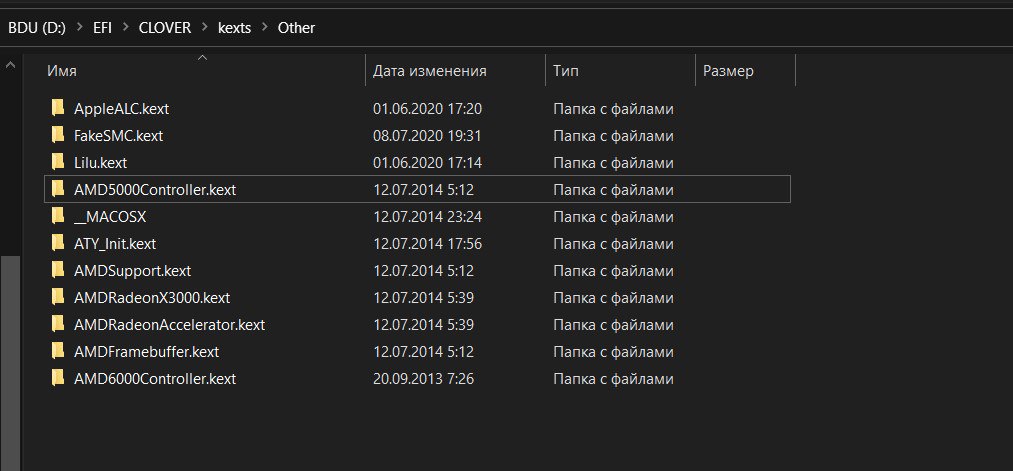Viewport: 1013px width, 471px height.
Task: Select the AMDFramebuffer.kext row
Action: (417, 351)
